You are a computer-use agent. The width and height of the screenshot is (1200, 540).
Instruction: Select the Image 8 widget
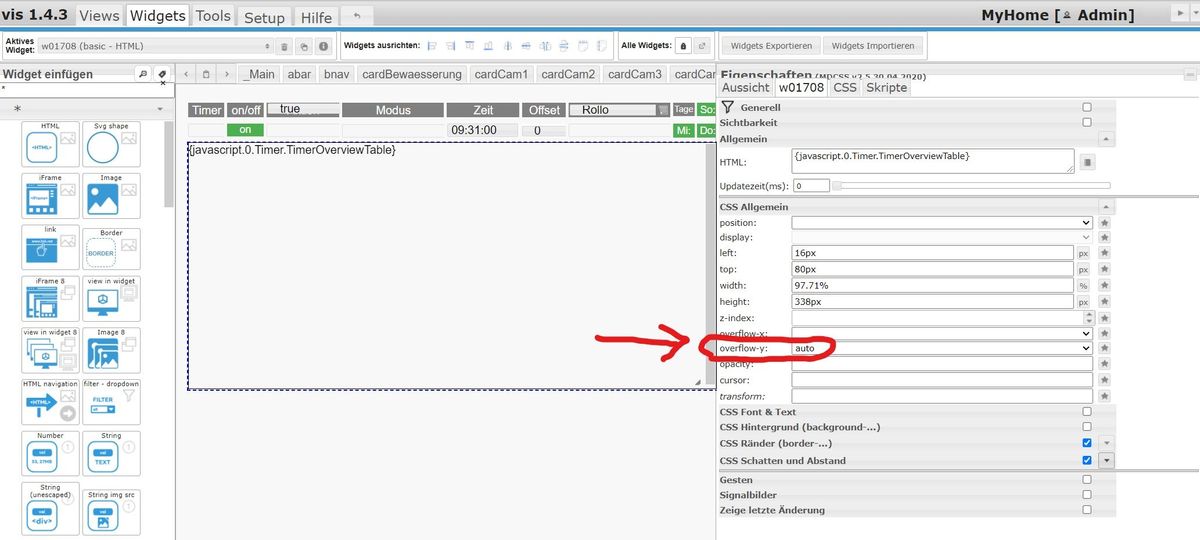click(111, 350)
